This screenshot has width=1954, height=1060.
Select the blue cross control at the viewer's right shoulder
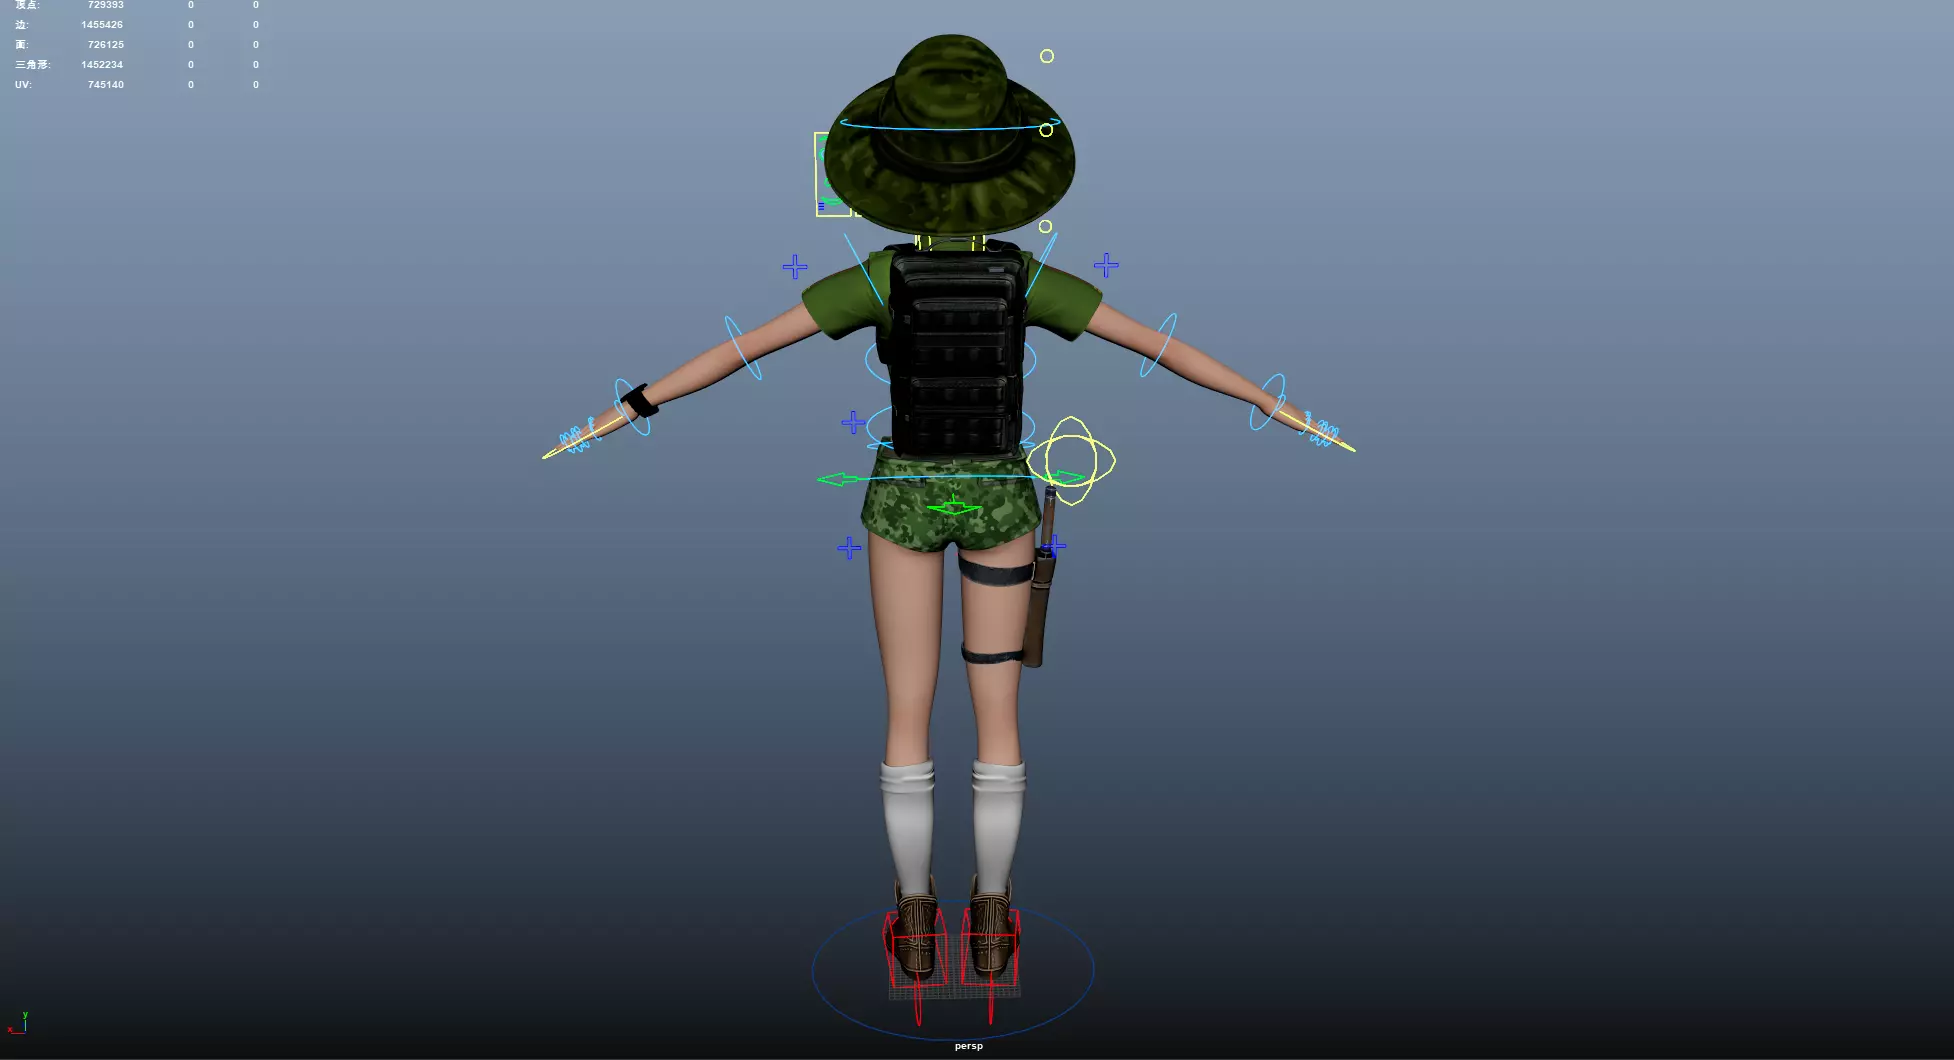pyautogui.click(x=1106, y=265)
